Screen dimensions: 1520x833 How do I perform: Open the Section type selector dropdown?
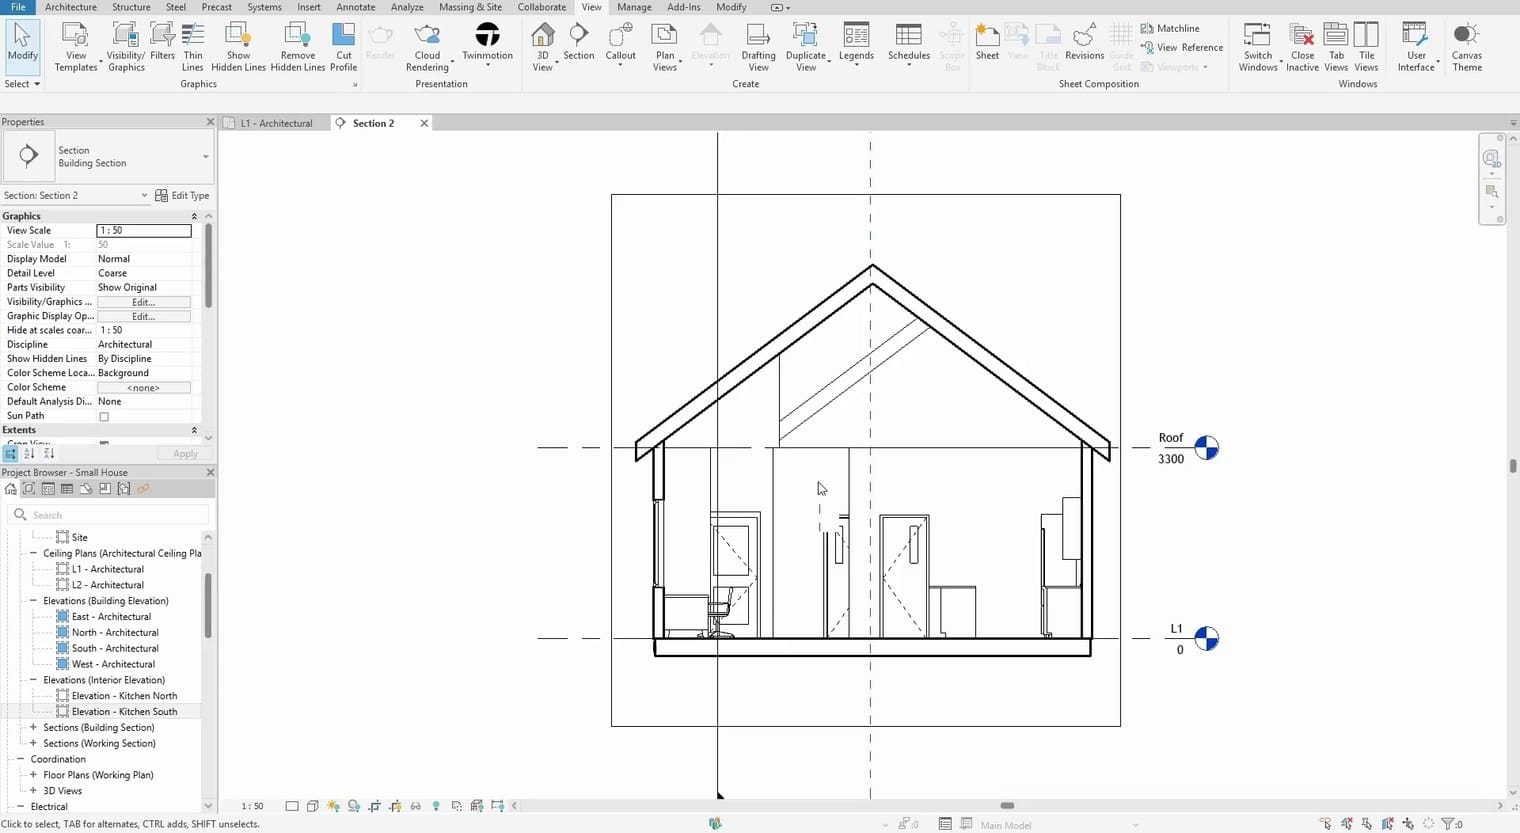[206, 156]
